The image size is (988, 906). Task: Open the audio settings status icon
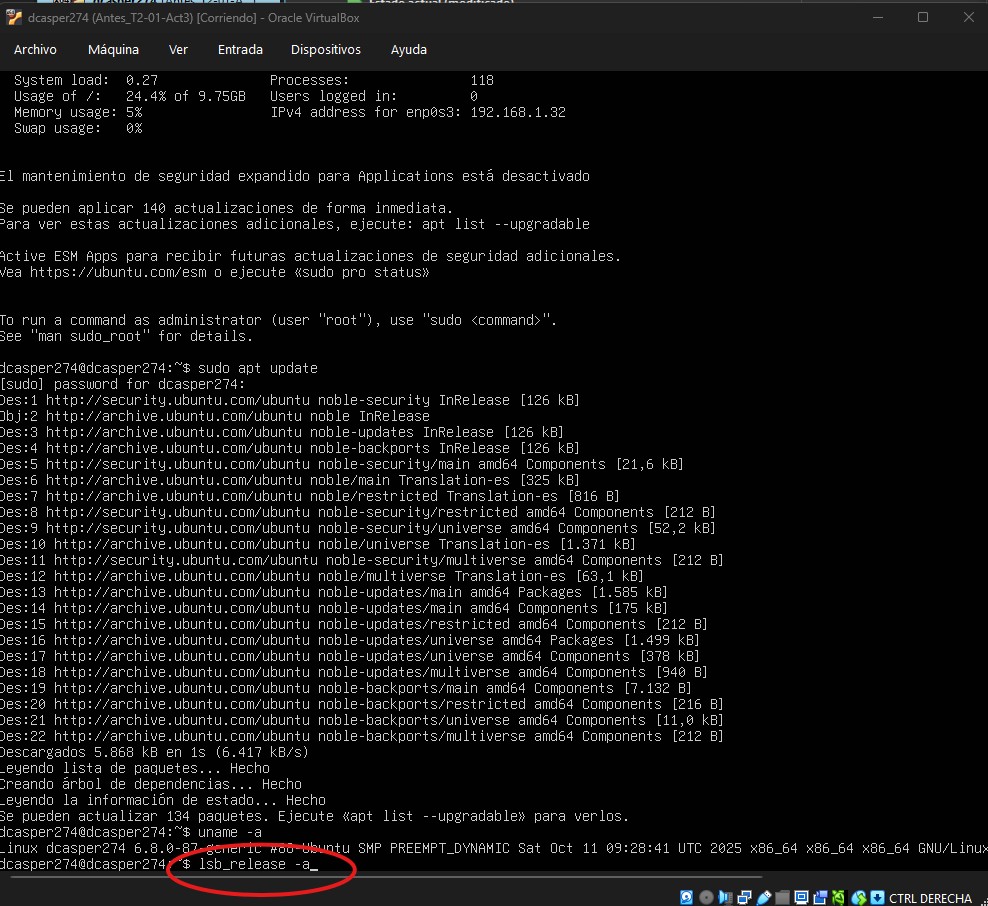(x=725, y=897)
